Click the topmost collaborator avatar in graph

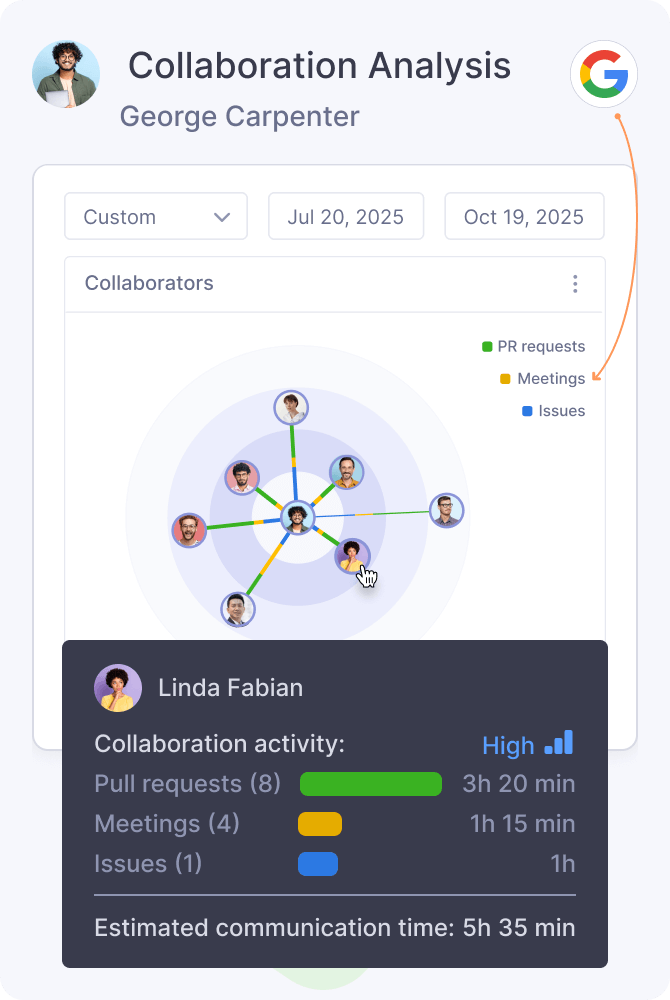pos(291,407)
